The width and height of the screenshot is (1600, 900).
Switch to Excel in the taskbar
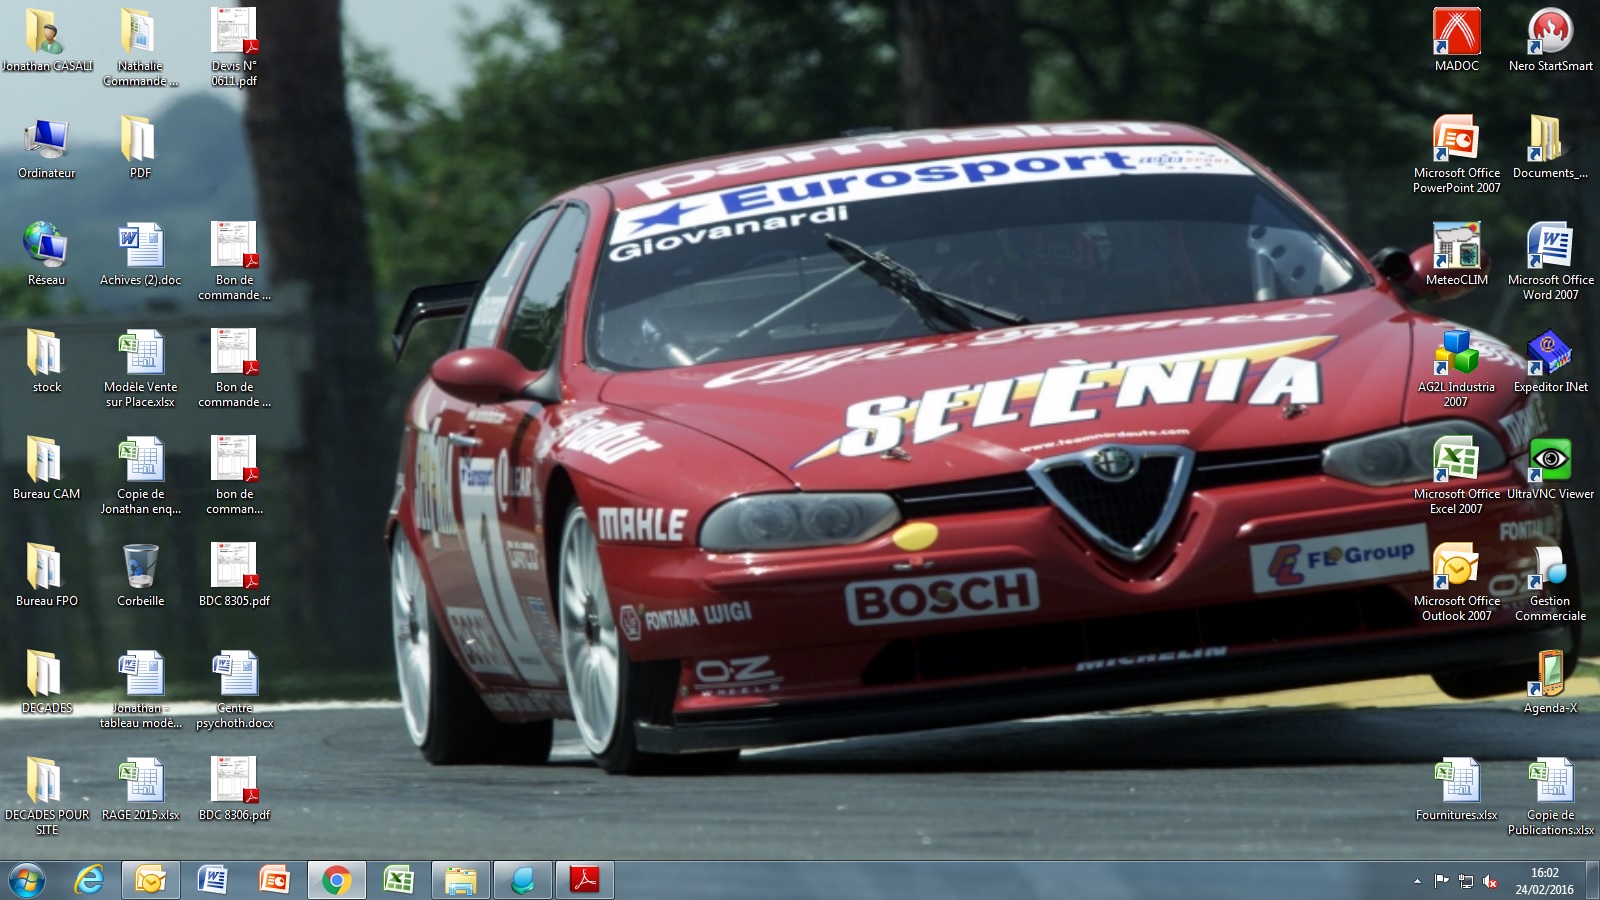[398, 880]
